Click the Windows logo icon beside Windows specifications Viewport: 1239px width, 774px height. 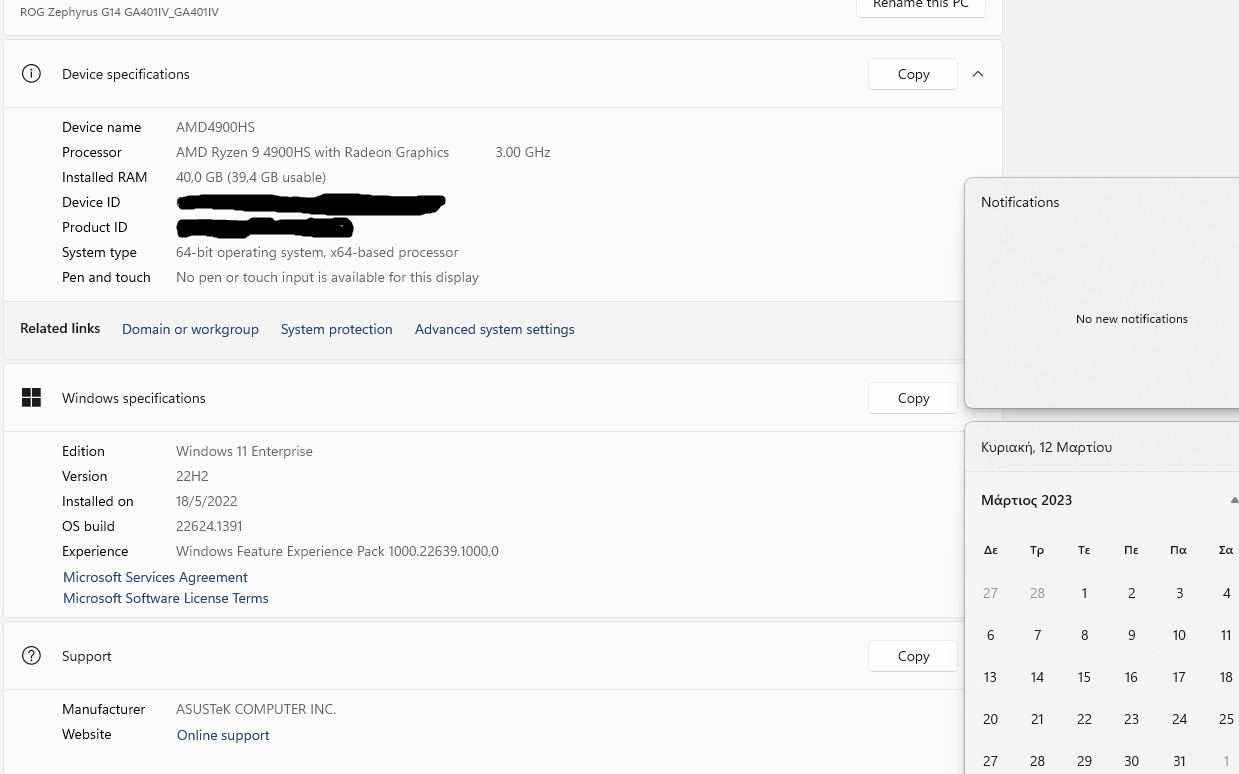[31, 398]
